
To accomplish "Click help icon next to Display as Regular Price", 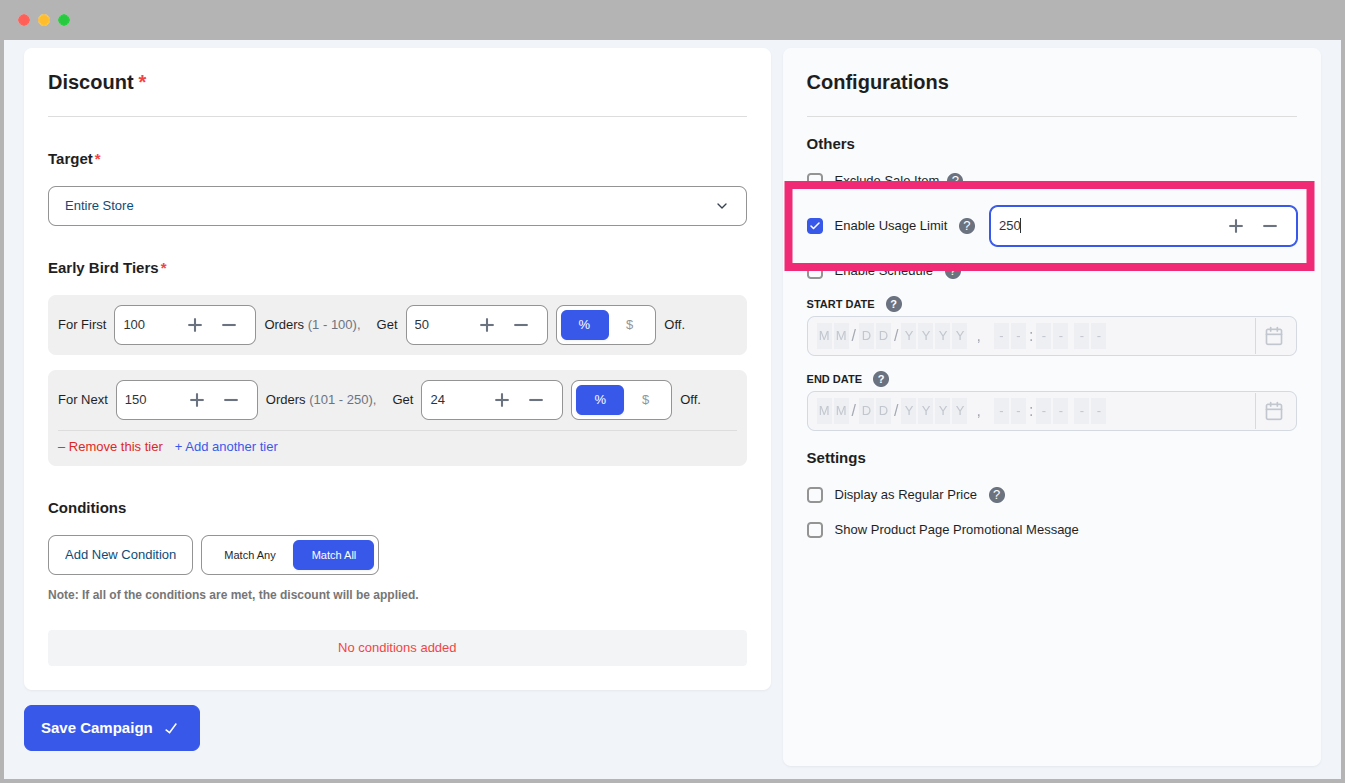I will click(x=997, y=495).
